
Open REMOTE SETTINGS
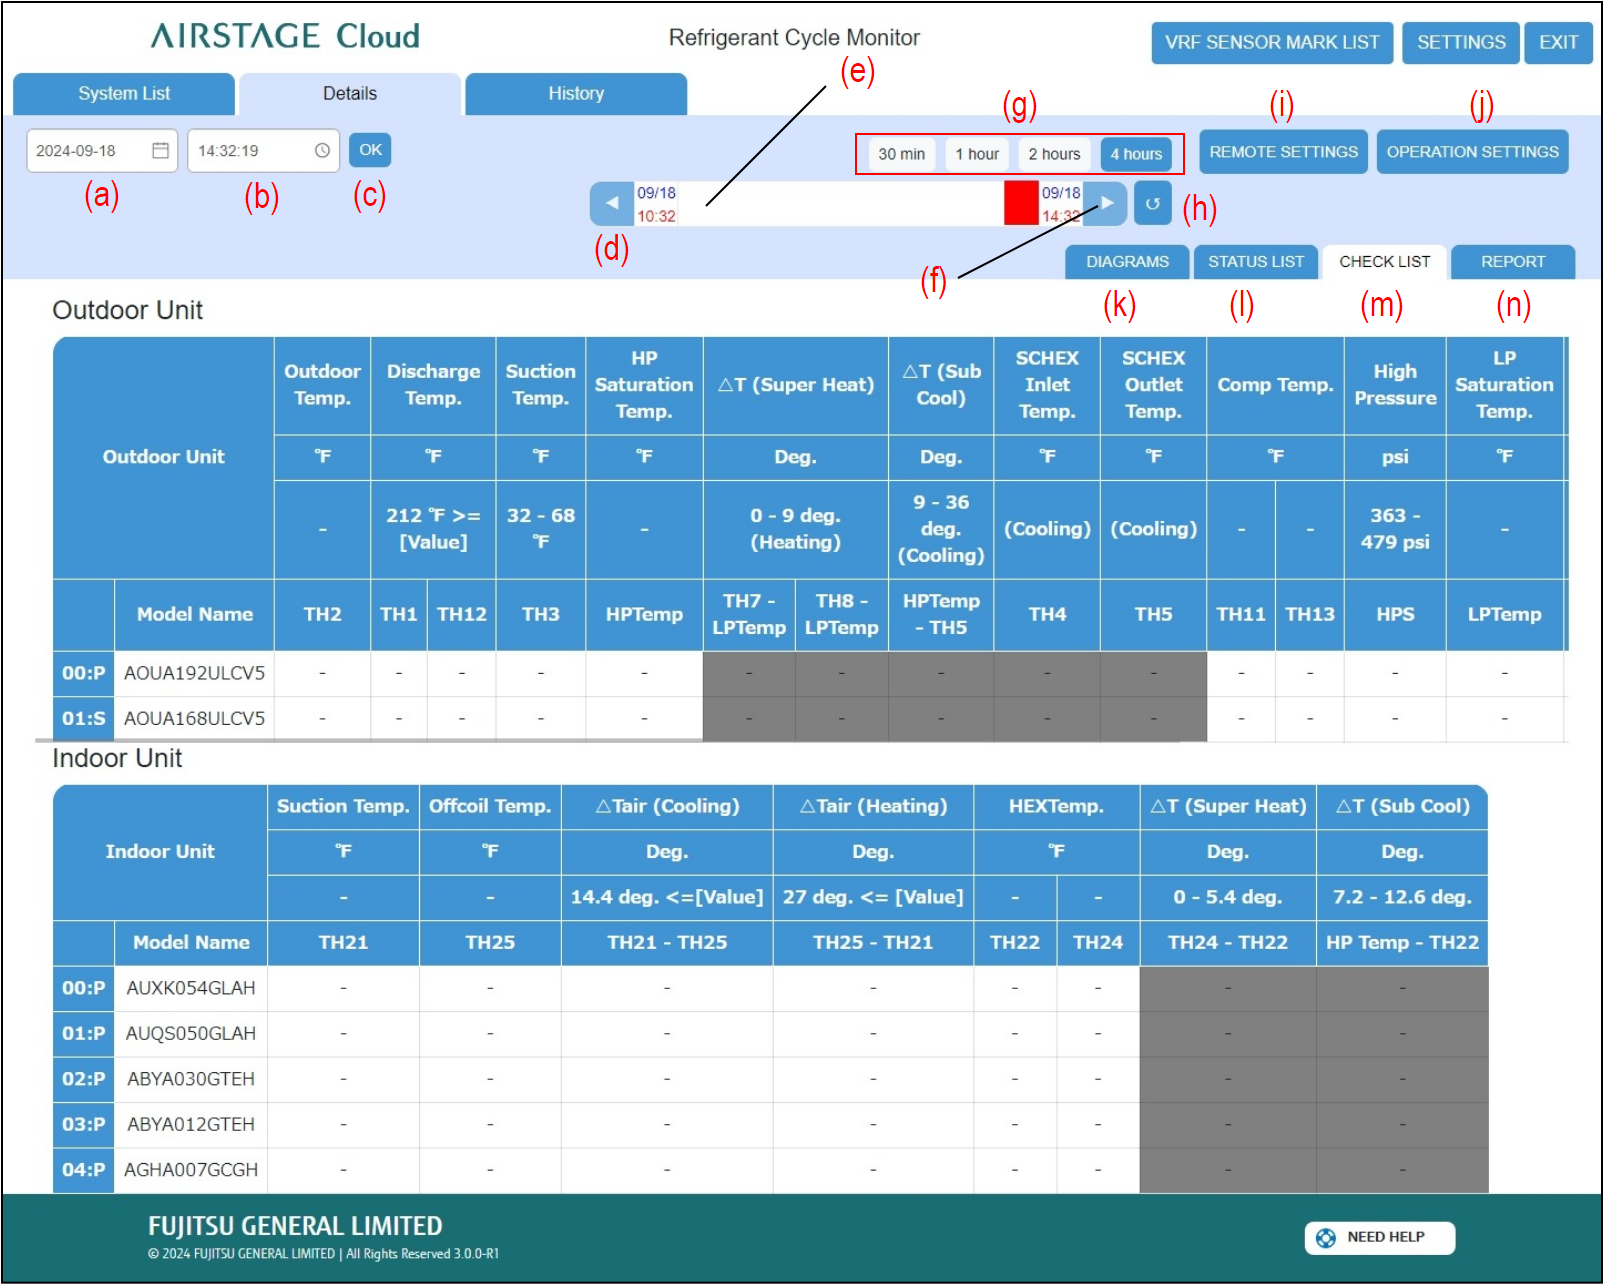coord(1283,152)
